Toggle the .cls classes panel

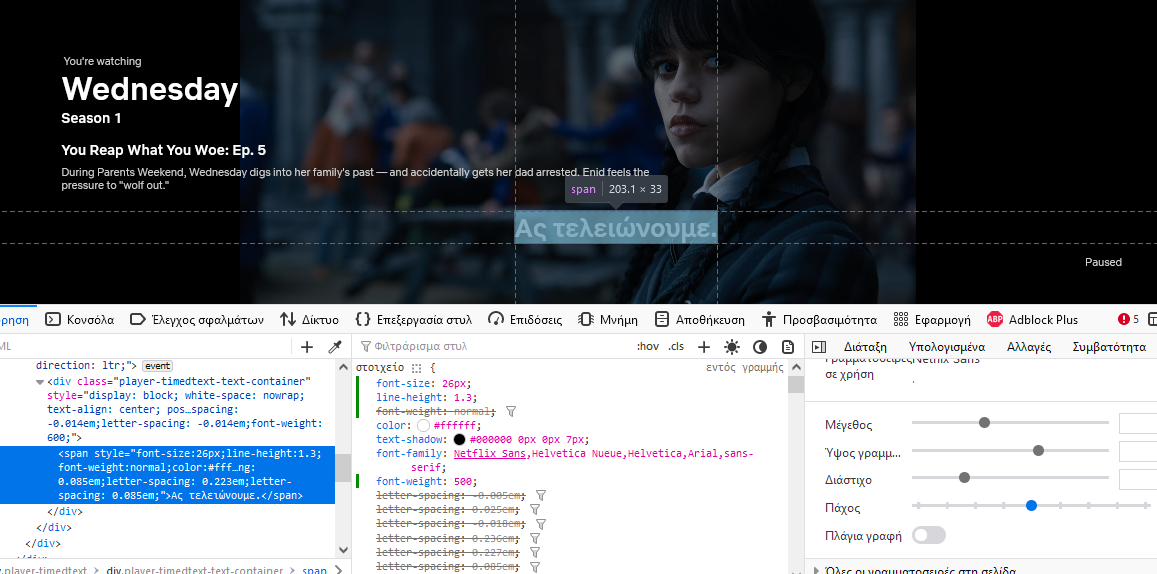coord(676,347)
